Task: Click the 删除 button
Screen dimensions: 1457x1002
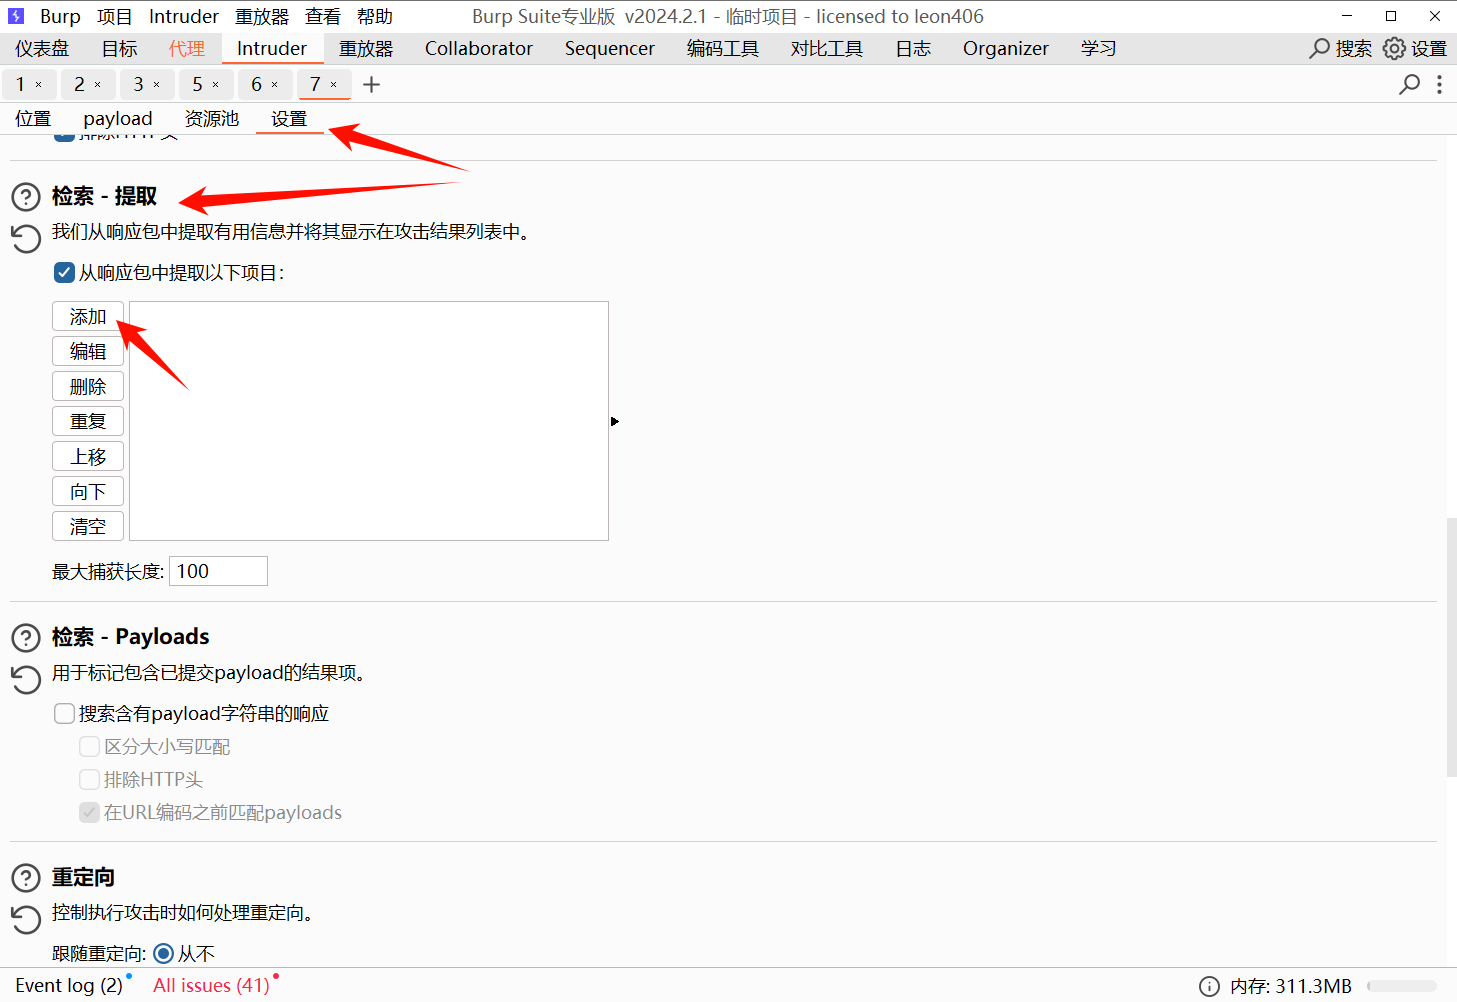Action: (x=88, y=386)
